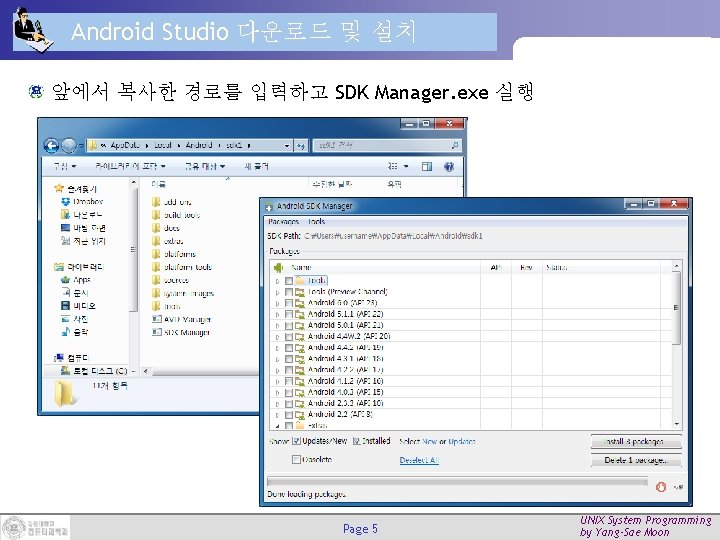The width and height of the screenshot is (720, 540).
Task: Click the scroll-down arrow of the package list
Action: click(x=676, y=424)
